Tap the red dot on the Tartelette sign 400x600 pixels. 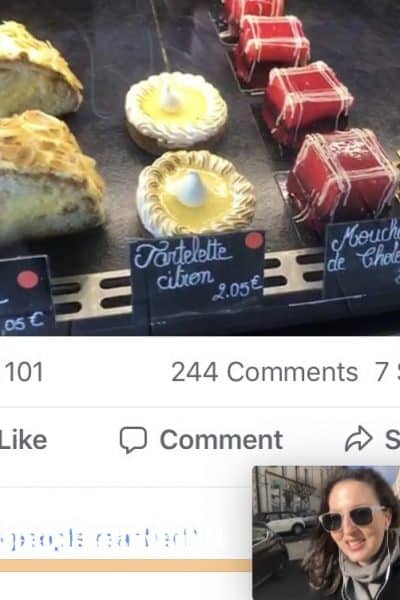point(254,241)
